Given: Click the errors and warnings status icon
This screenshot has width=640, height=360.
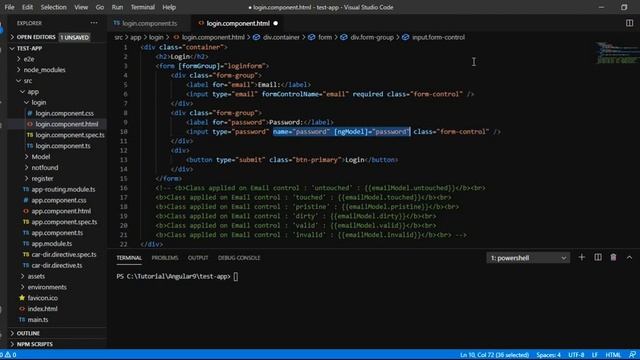Looking at the screenshot, I should 8,355.
